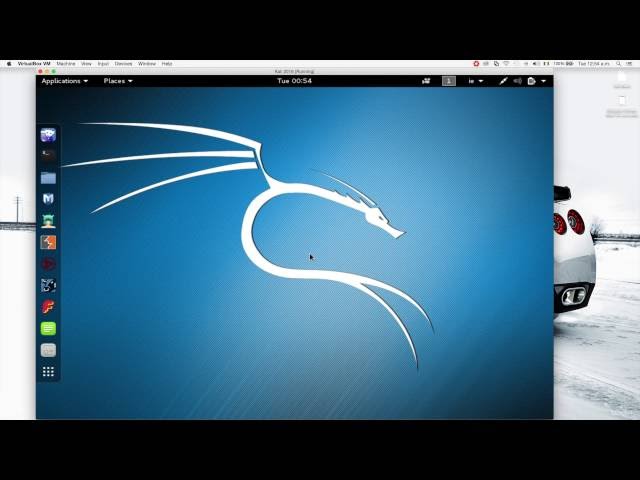Open BeEF XSS framework dock icon
This screenshot has height=480, width=640.
(x=48, y=285)
